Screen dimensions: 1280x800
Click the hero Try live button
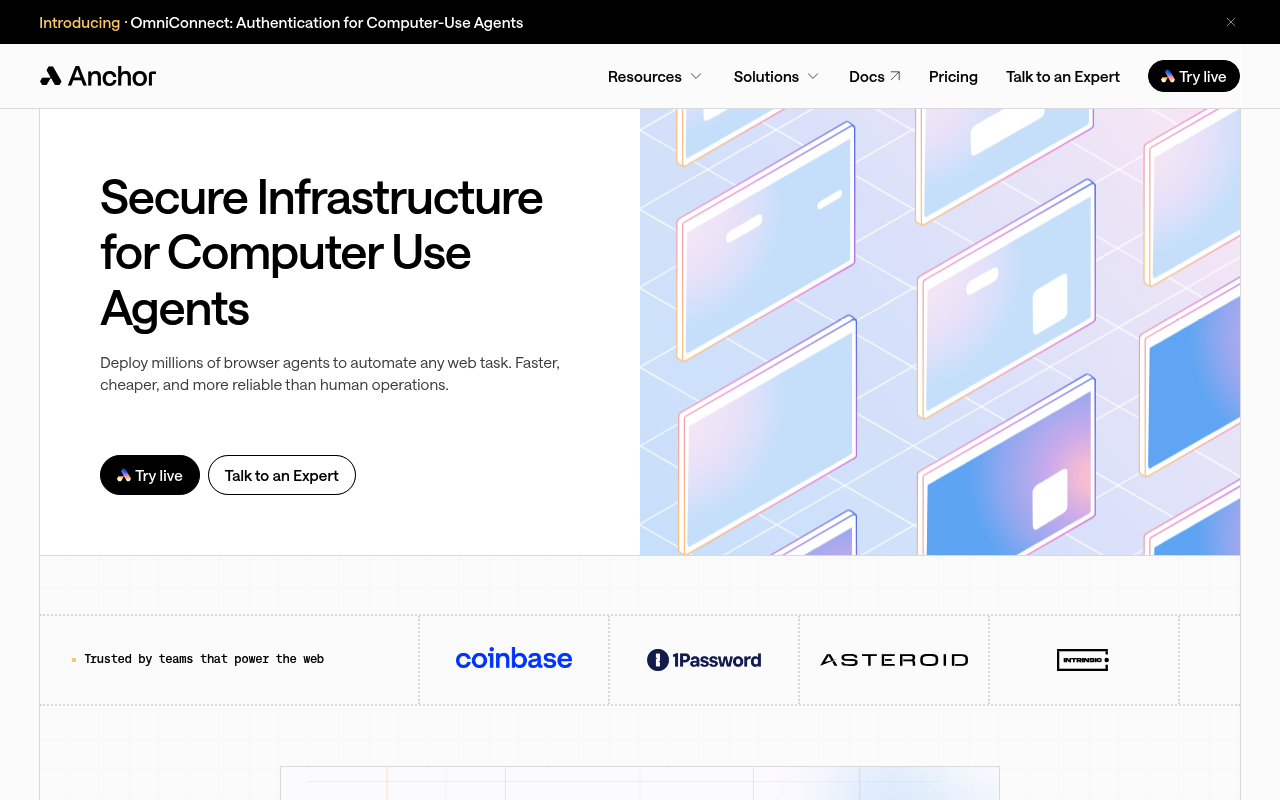[x=150, y=475]
